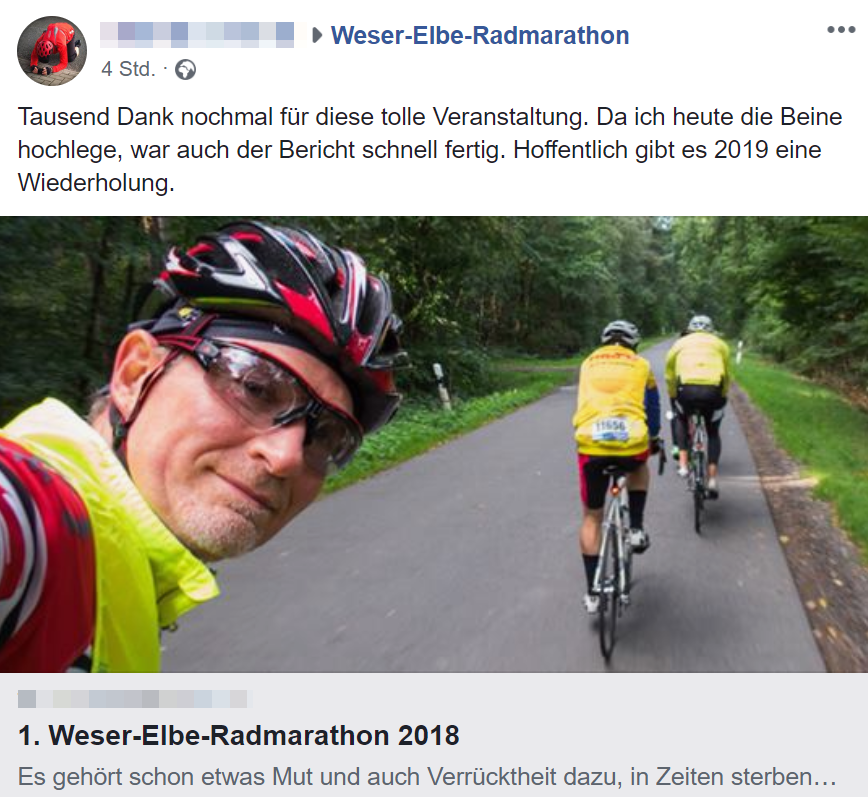Click the blurred source domain above the title
This screenshot has width=868, height=797.
pos(133,699)
